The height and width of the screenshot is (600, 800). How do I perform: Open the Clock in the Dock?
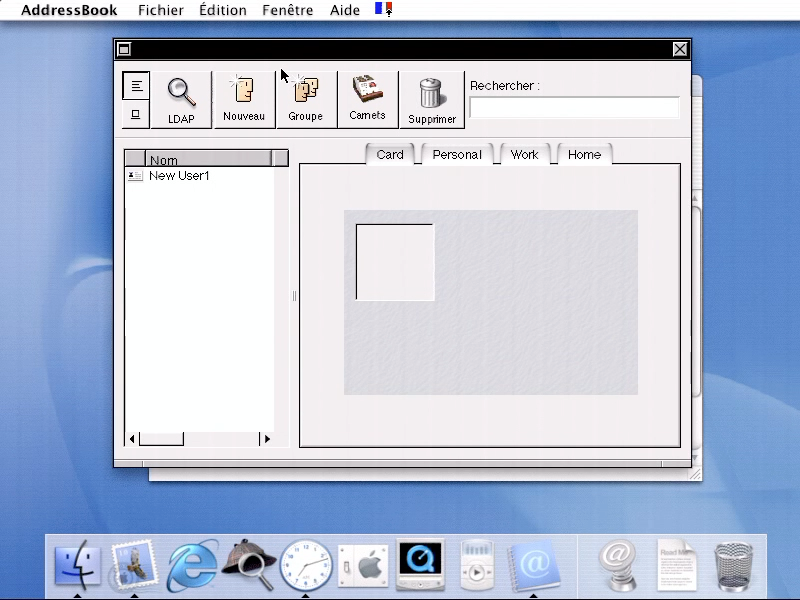[306, 566]
